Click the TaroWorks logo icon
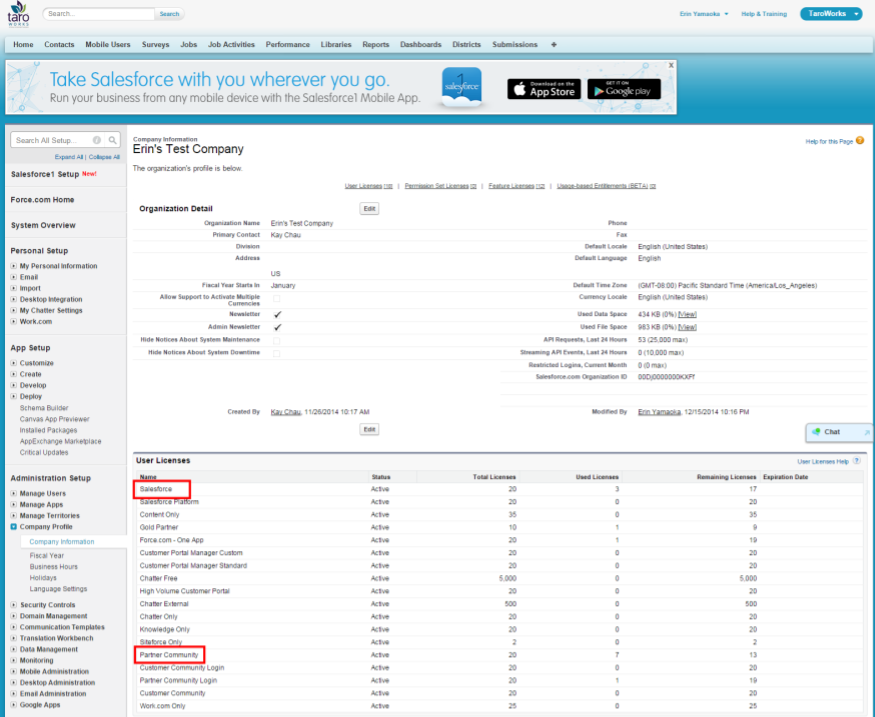The height and width of the screenshot is (717, 875). tap(18, 14)
